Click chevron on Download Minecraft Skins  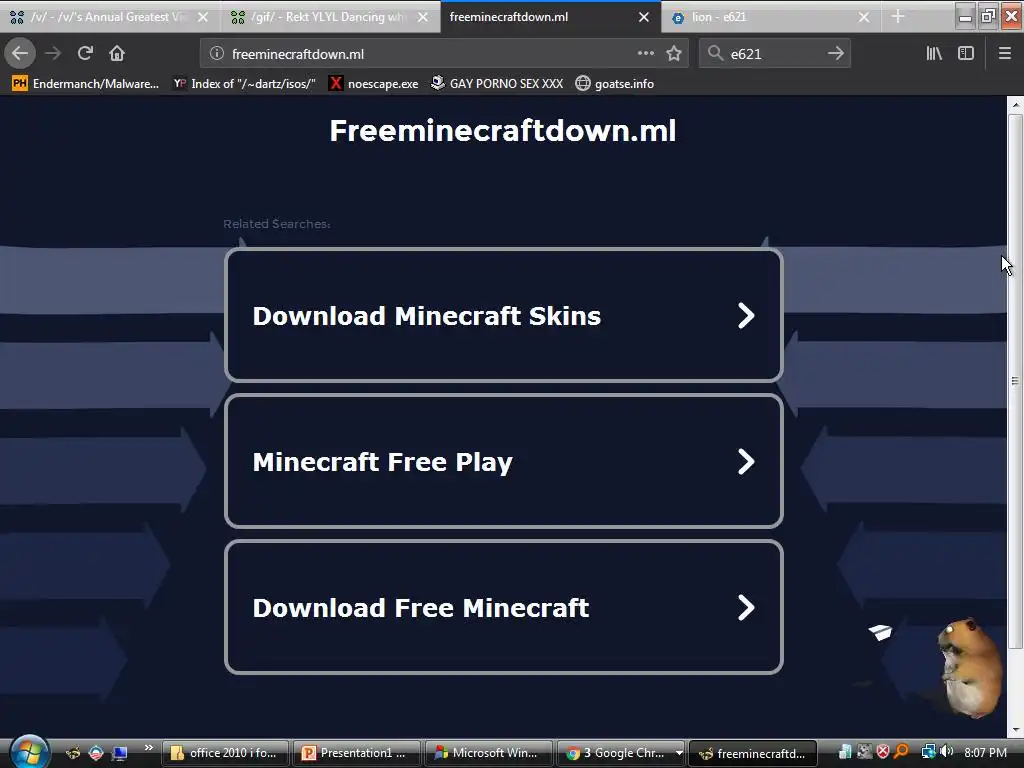click(x=746, y=315)
